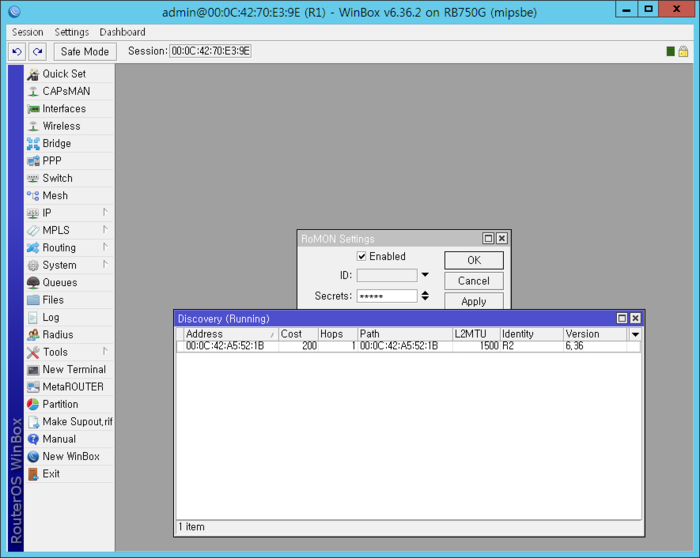
Task: Open the Manual help entry
Action: click(x=69, y=439)
